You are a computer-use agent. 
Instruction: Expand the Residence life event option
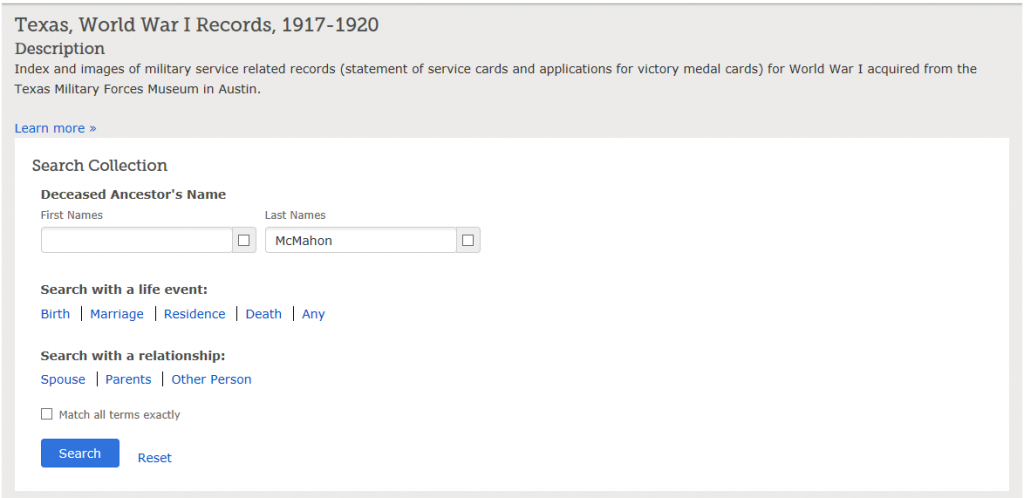click(195, 314)
